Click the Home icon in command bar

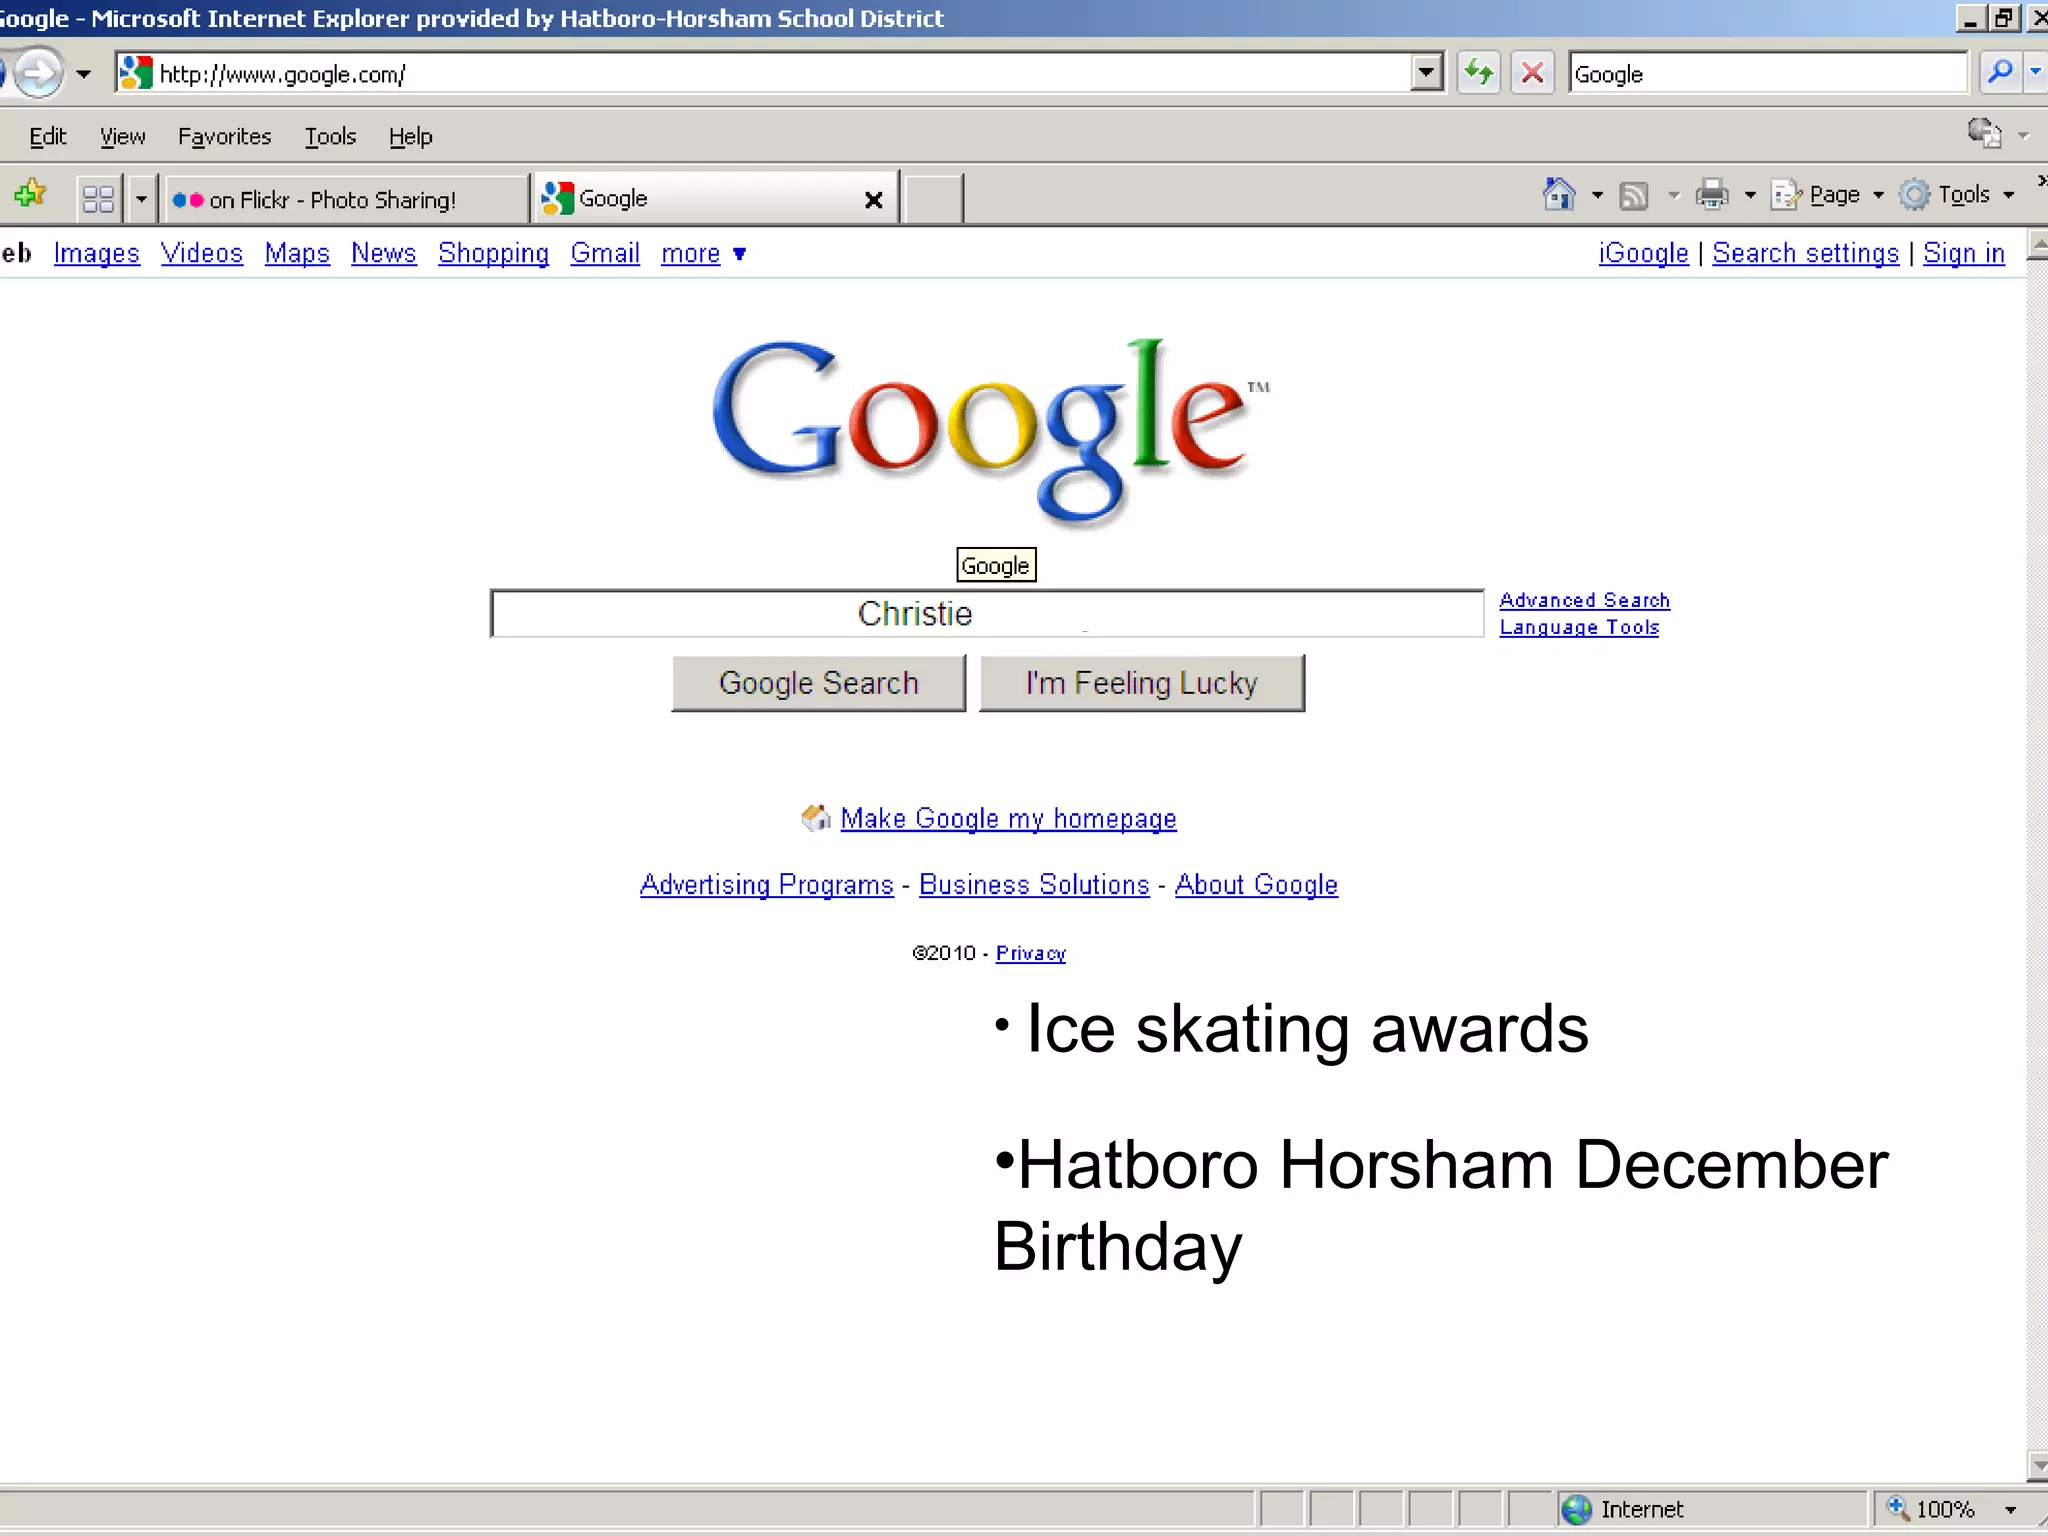(1559, 194)
